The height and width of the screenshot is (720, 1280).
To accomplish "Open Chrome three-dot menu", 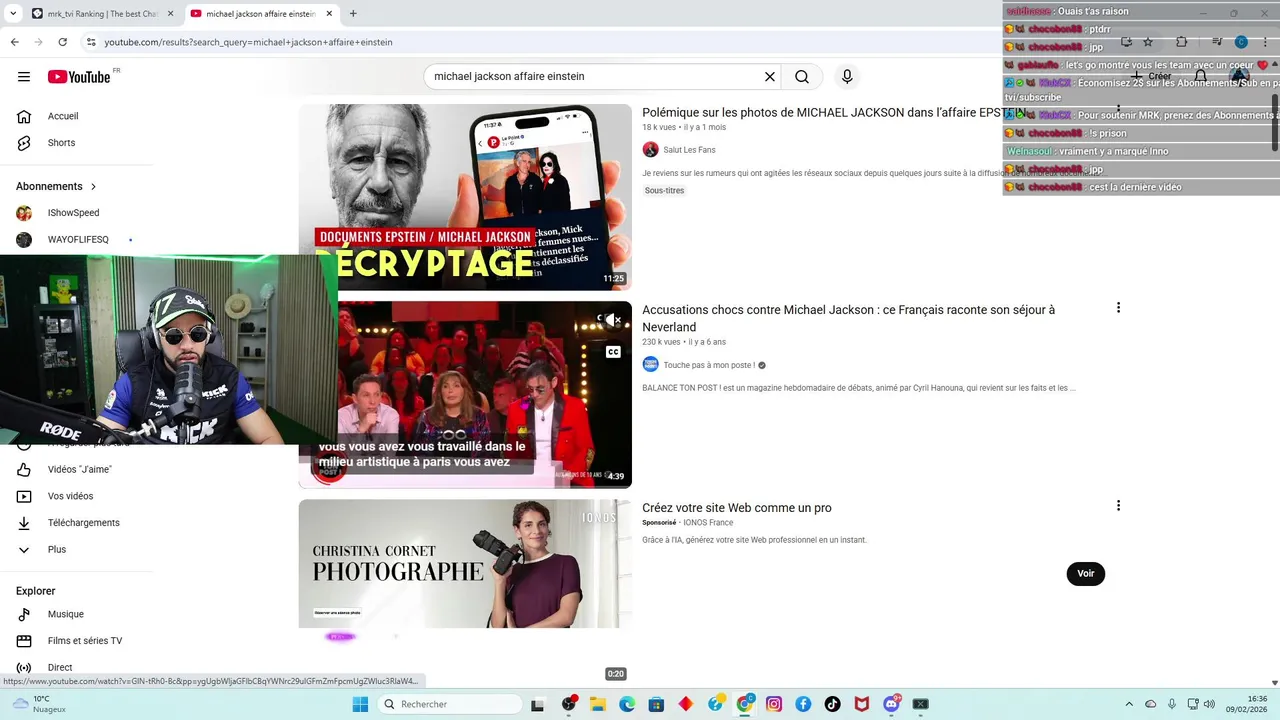I will tap(1265, 42).
